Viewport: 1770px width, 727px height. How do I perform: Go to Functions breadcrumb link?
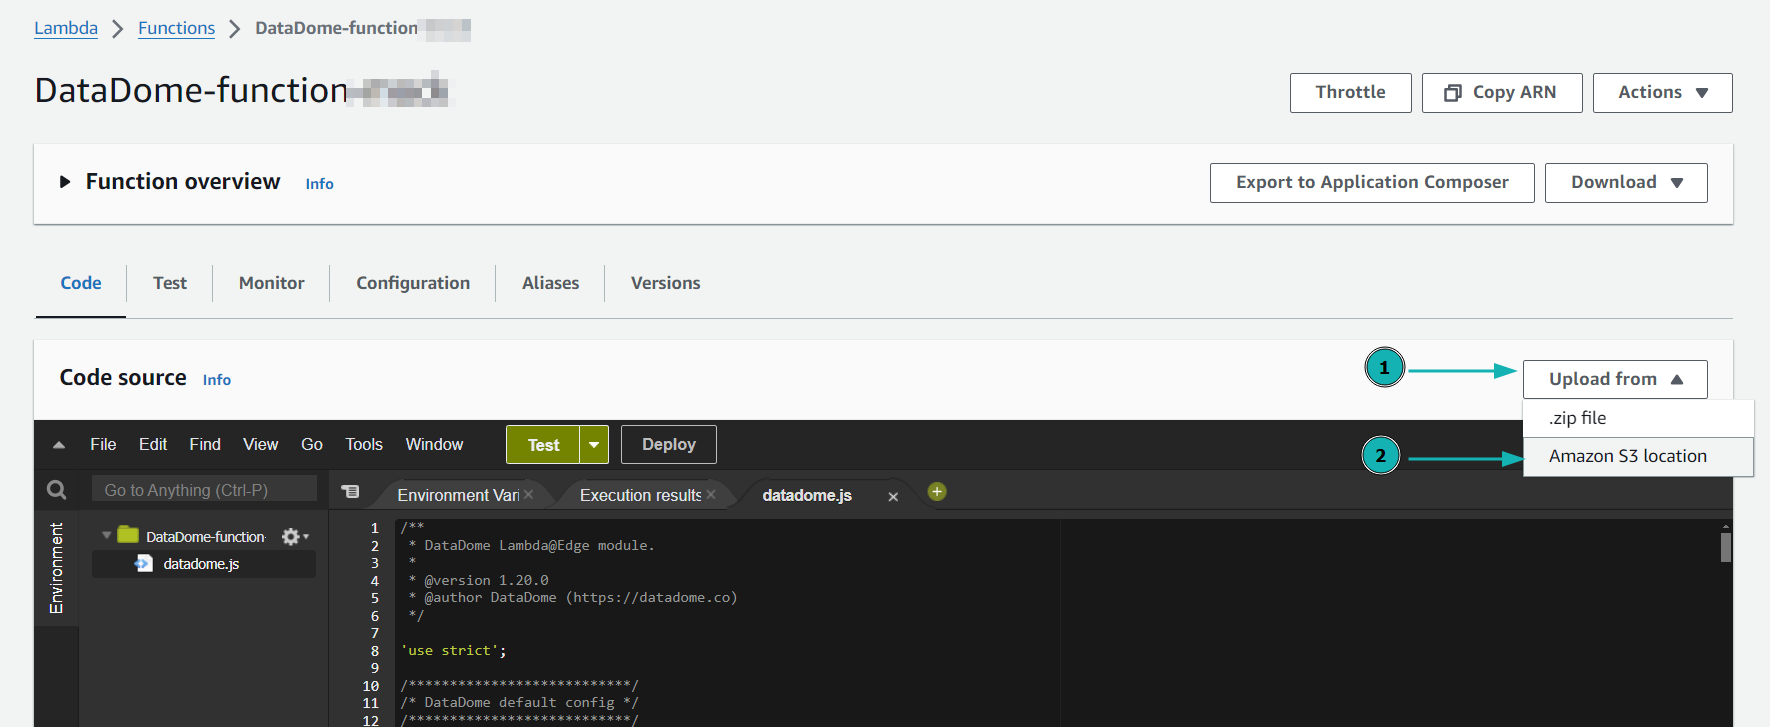176,28
